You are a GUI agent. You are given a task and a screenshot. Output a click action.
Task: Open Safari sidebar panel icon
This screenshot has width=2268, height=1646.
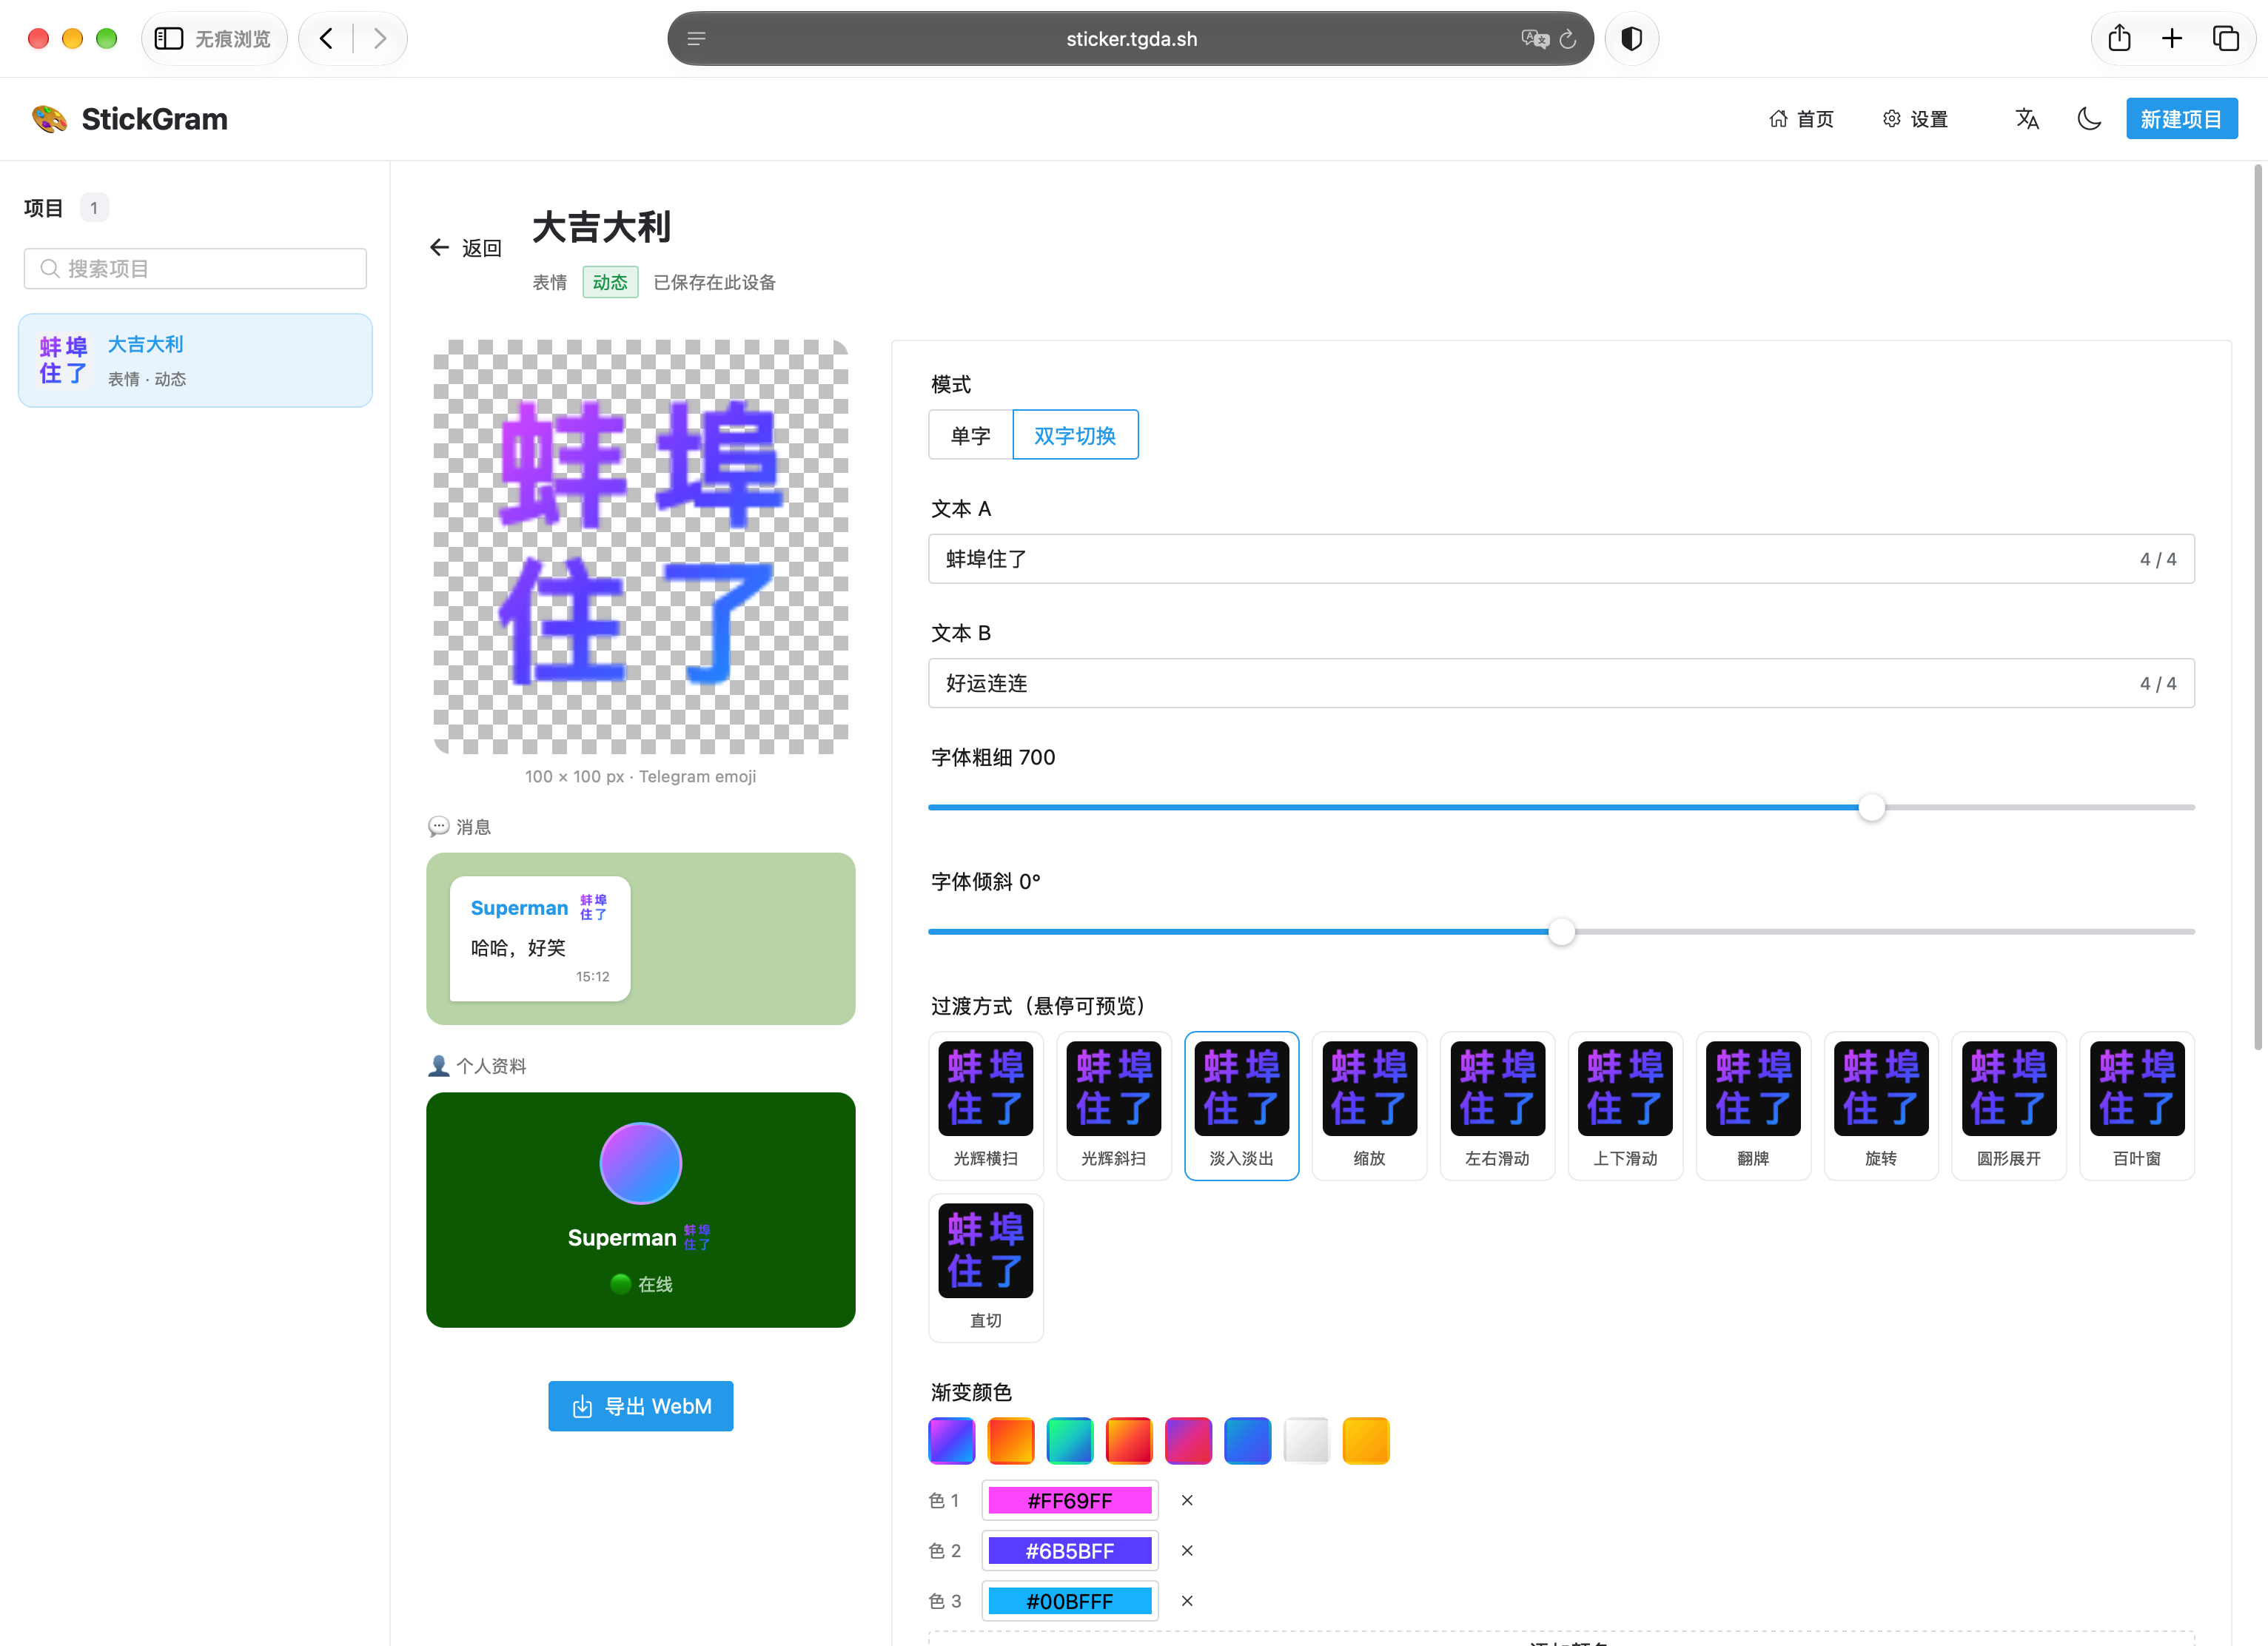[168, 39]
